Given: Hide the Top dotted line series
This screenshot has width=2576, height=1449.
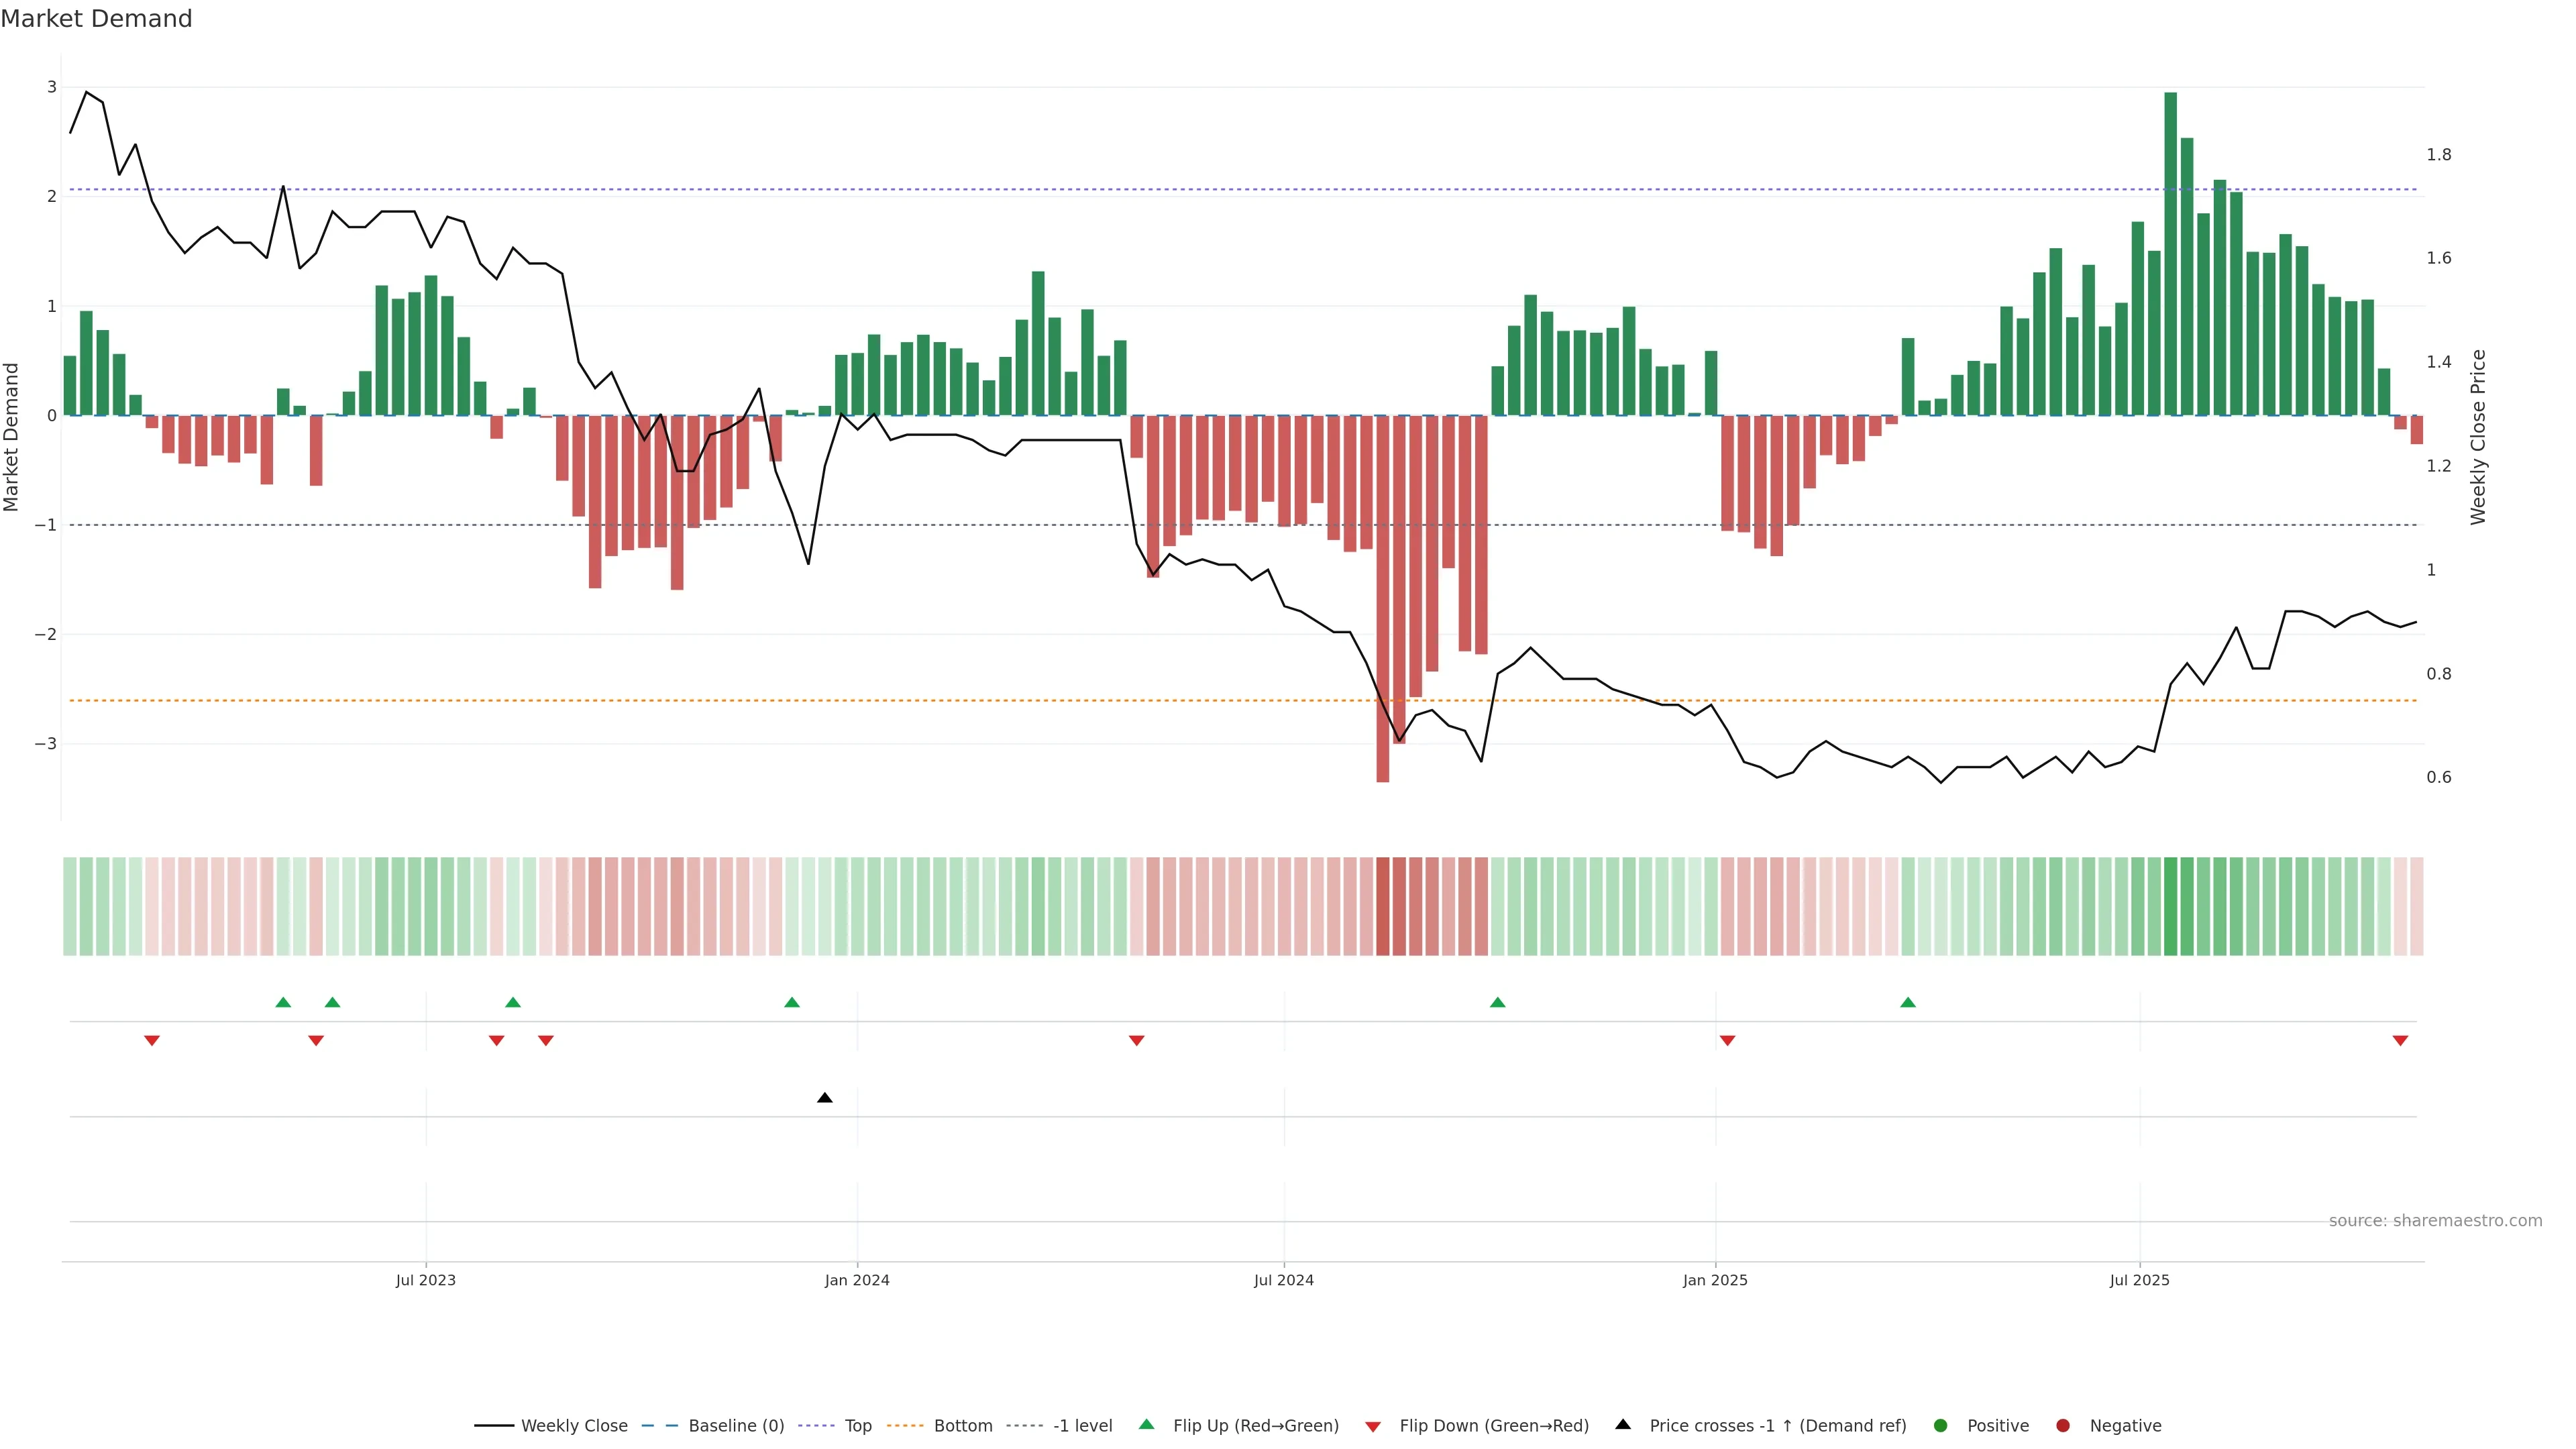Looking at the screenshot, I should point(857,1426).
